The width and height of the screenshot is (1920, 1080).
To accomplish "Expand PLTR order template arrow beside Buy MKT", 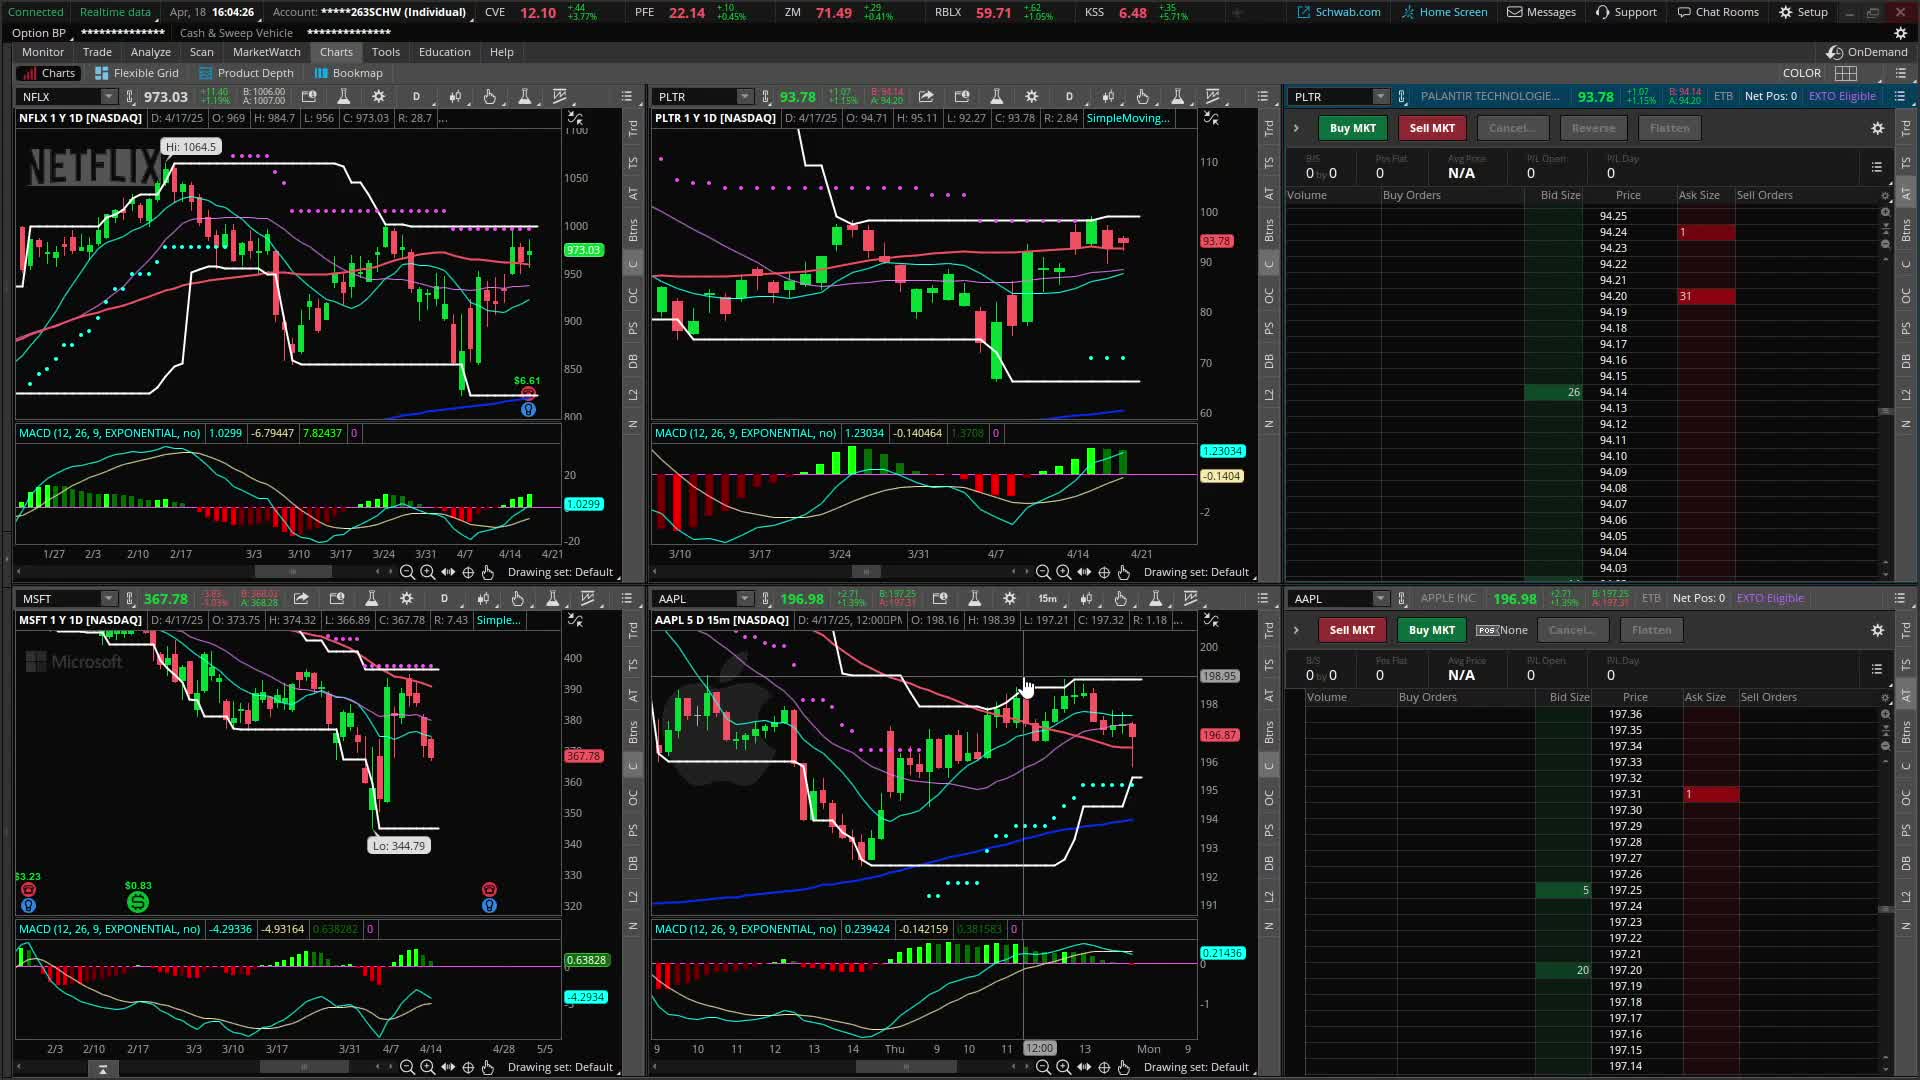I will [1296, 128].
